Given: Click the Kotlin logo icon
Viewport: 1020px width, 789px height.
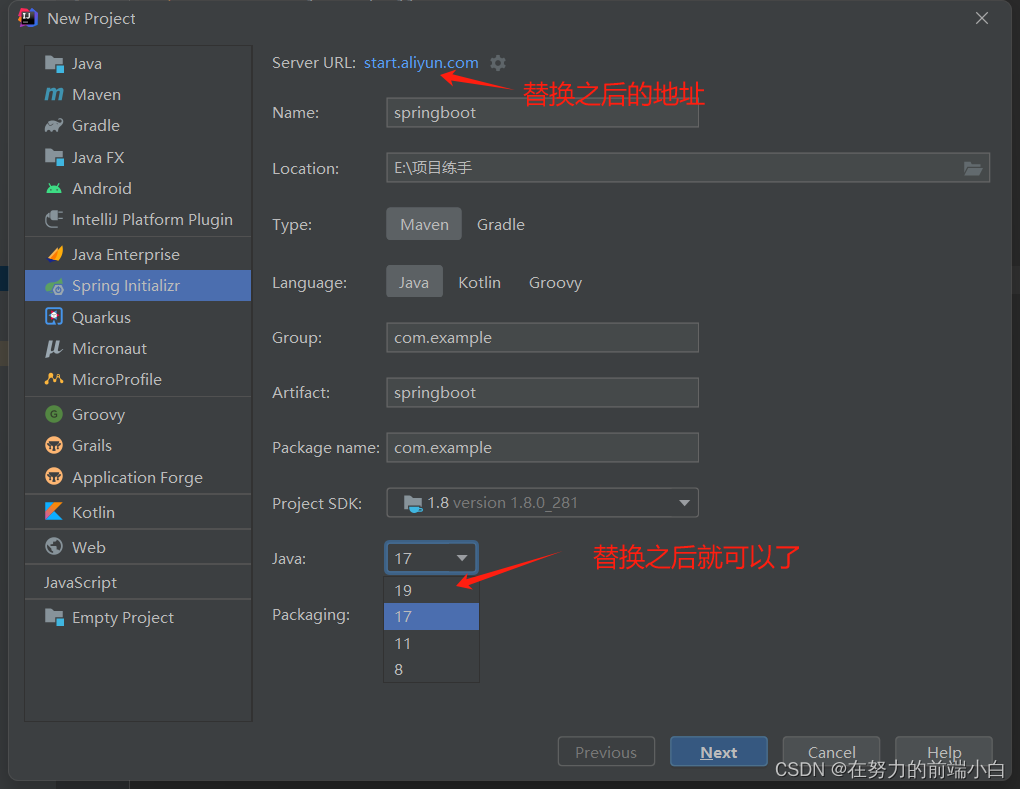Looking at the screenshot, I should pos(54,512).
